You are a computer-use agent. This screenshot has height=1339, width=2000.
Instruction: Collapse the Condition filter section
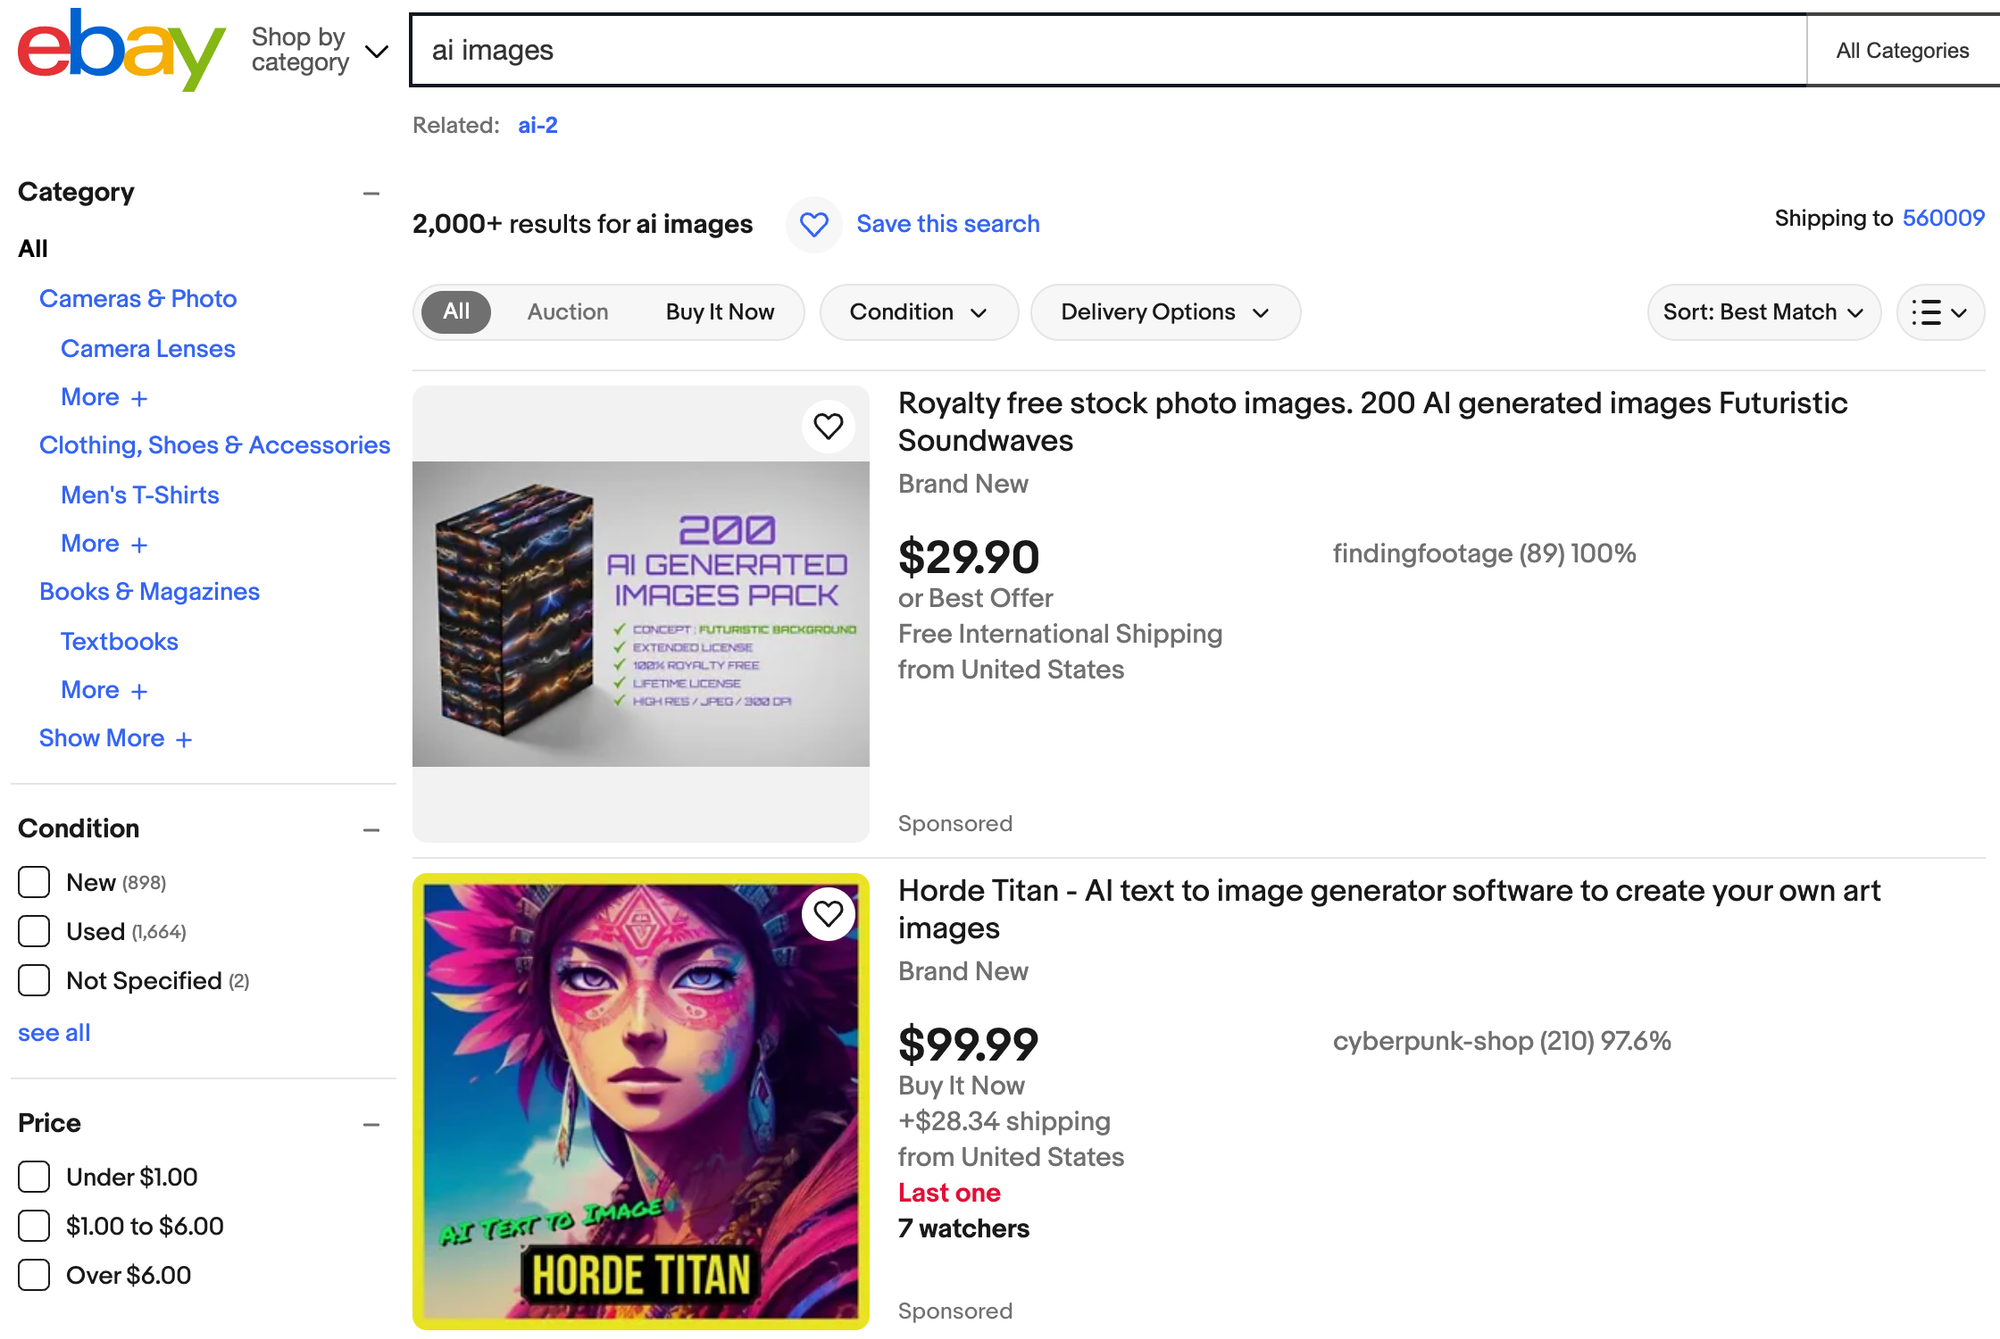[x=371, y=830]
